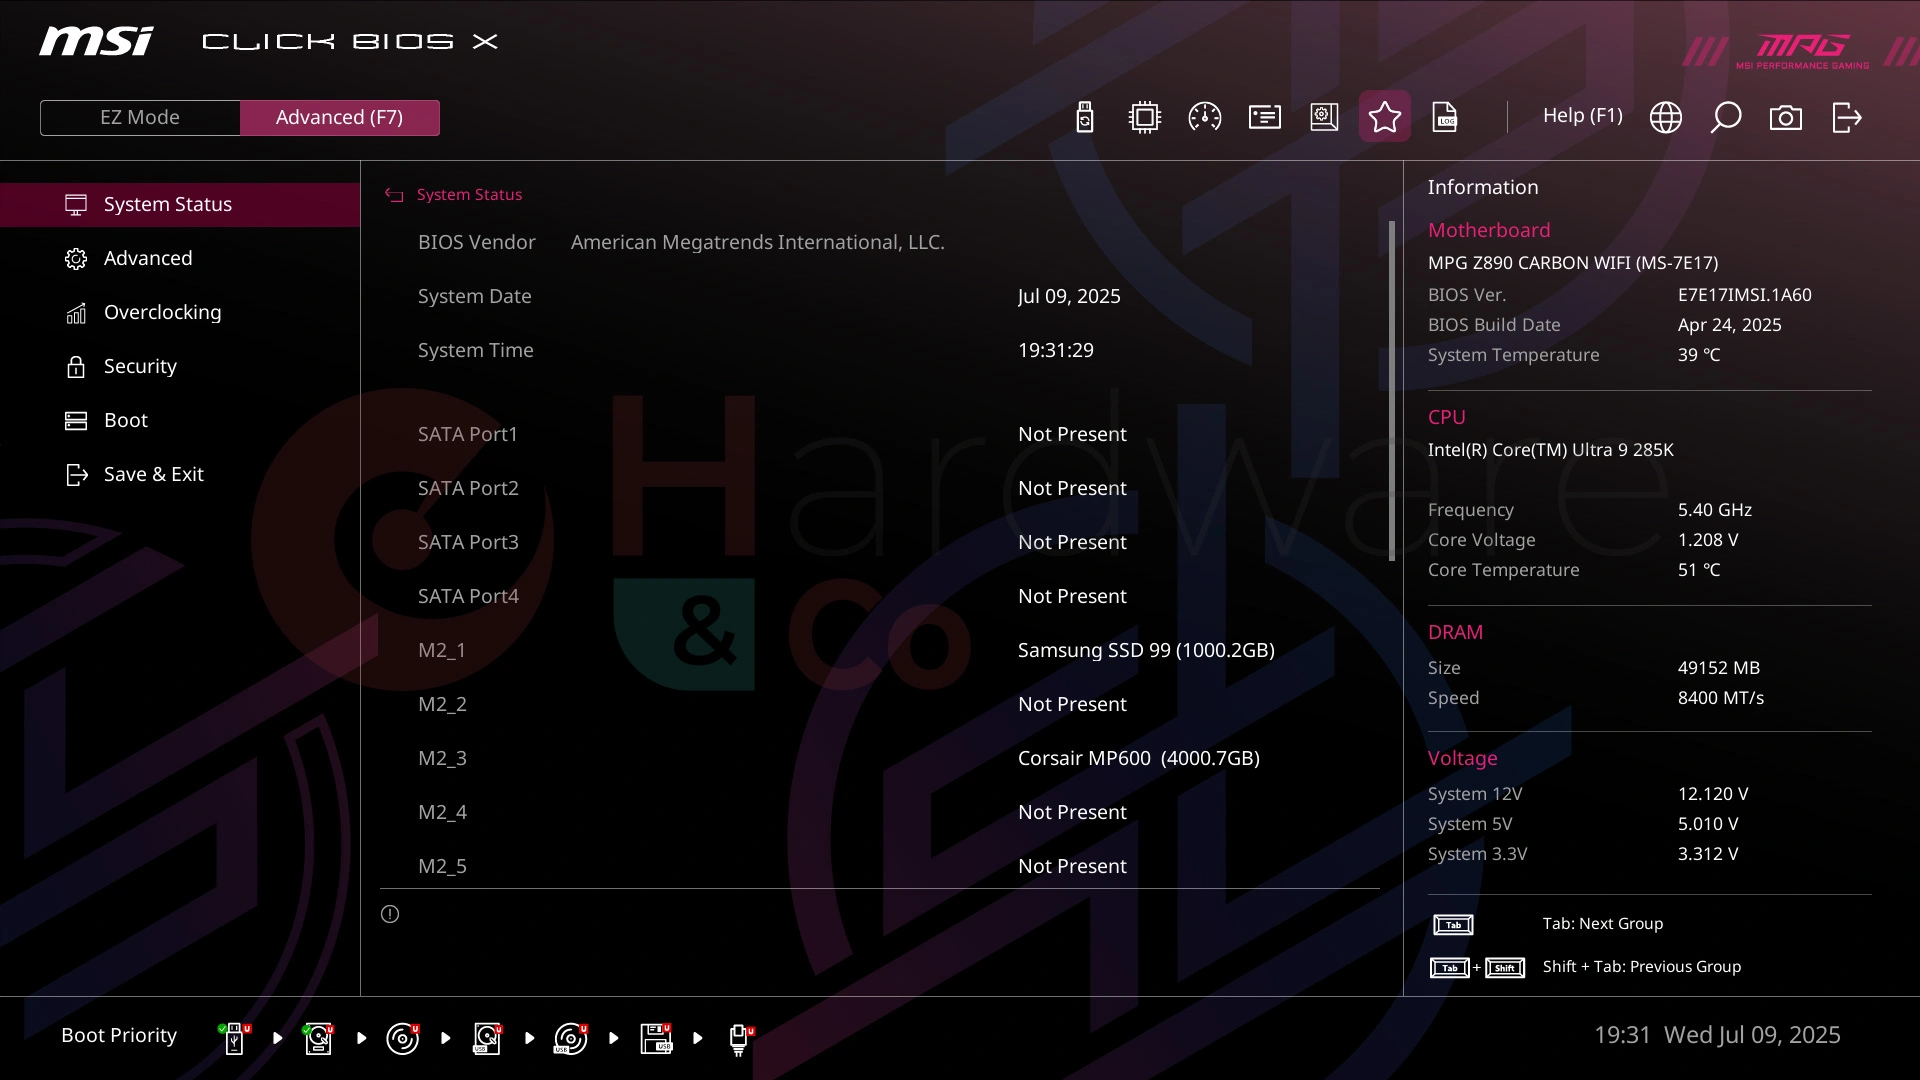
Task: Click the back arrow next to System Status
Action: [394, 195]
